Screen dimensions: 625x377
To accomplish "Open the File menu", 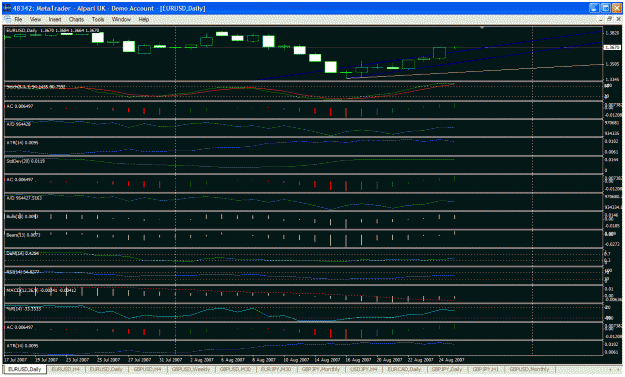I will (18, 19).
